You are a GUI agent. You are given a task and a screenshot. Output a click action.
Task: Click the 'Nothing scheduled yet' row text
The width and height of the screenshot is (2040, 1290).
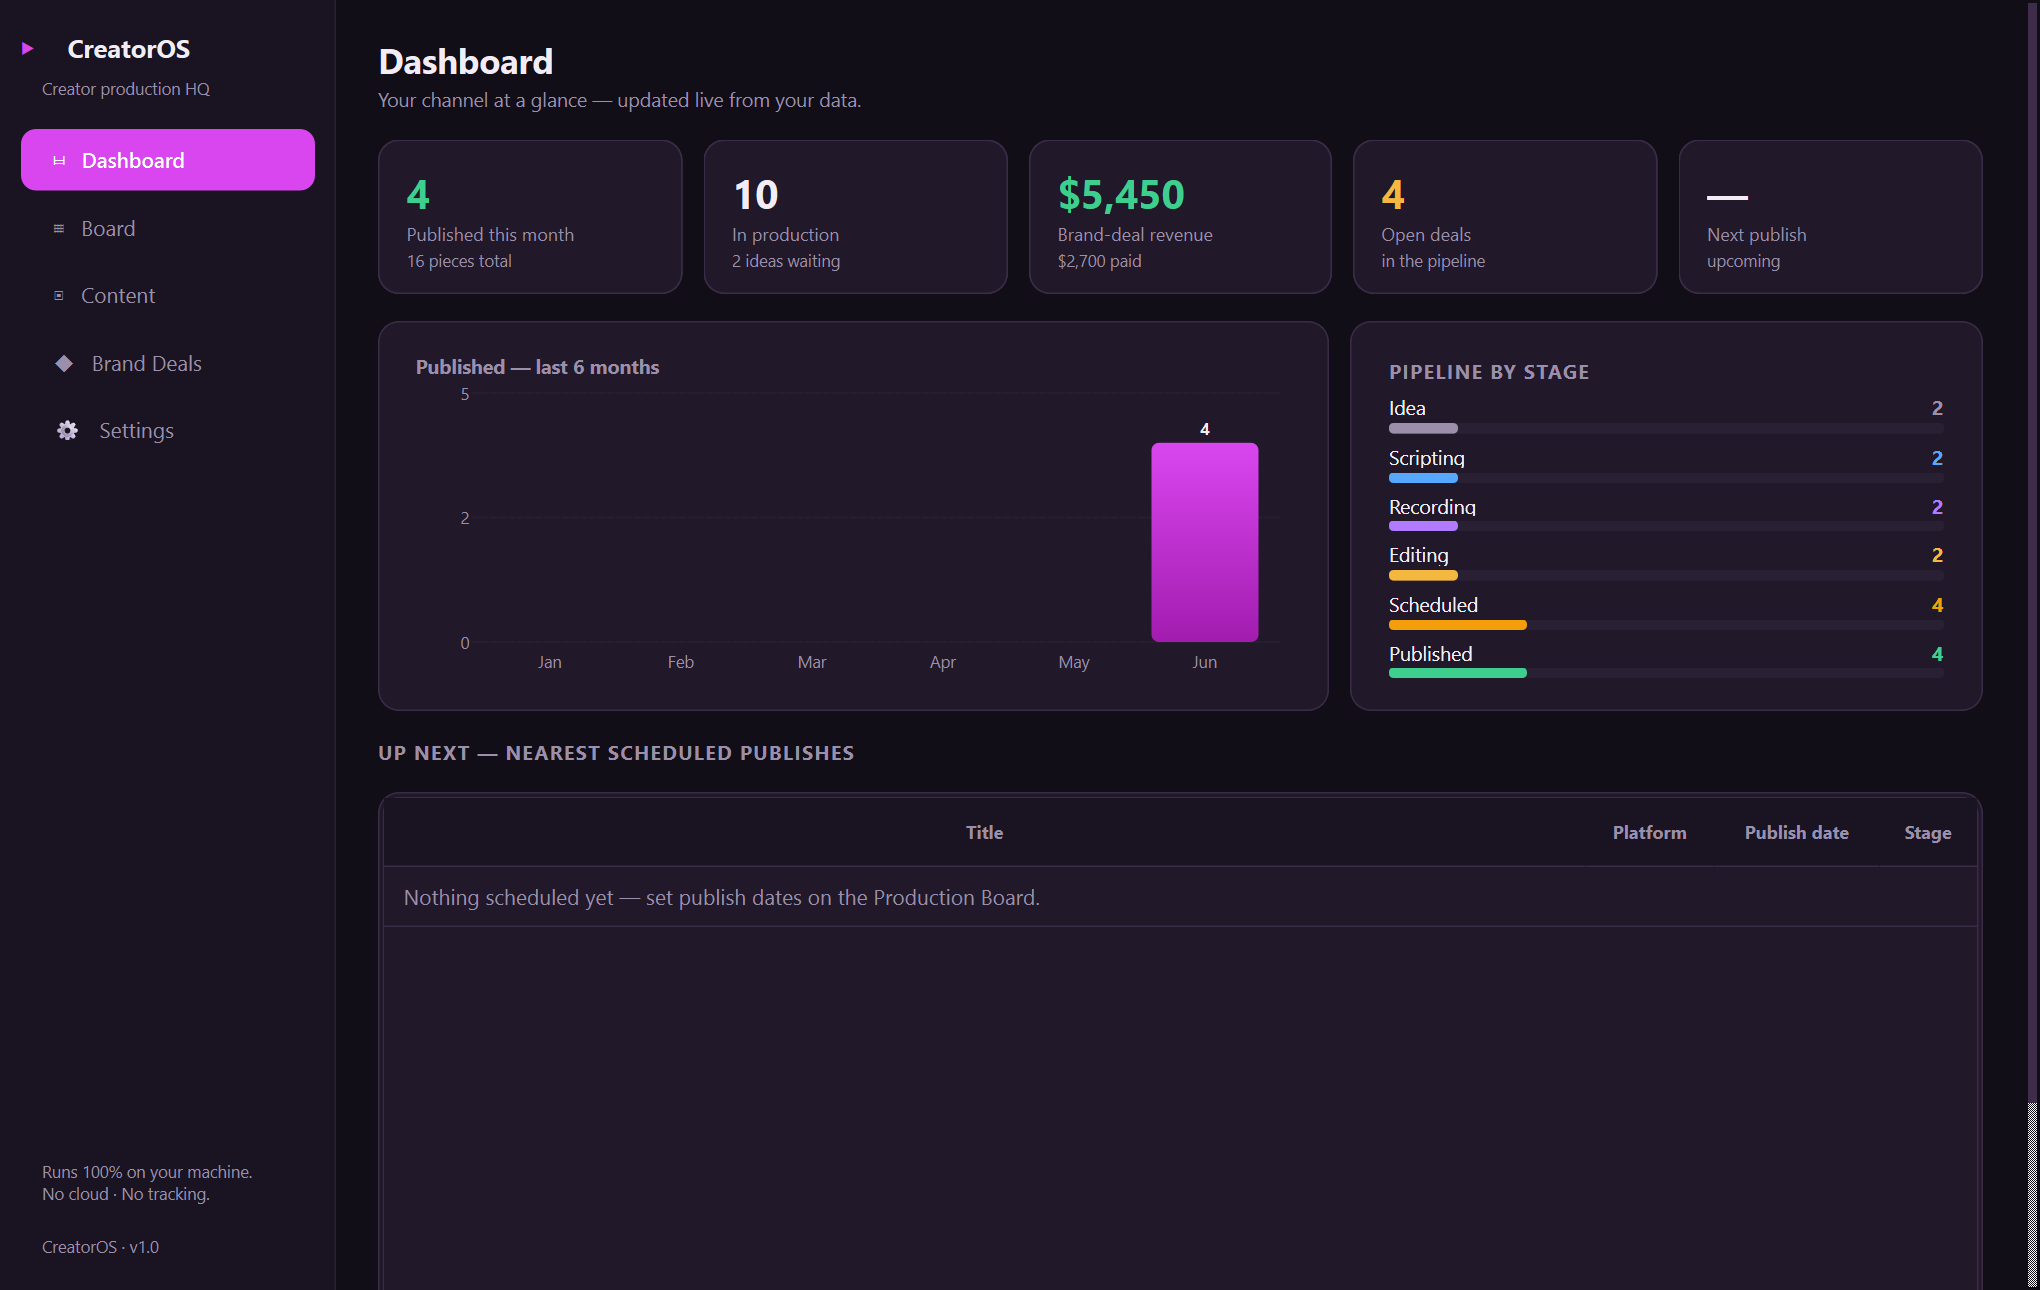[x=721, y=898]
